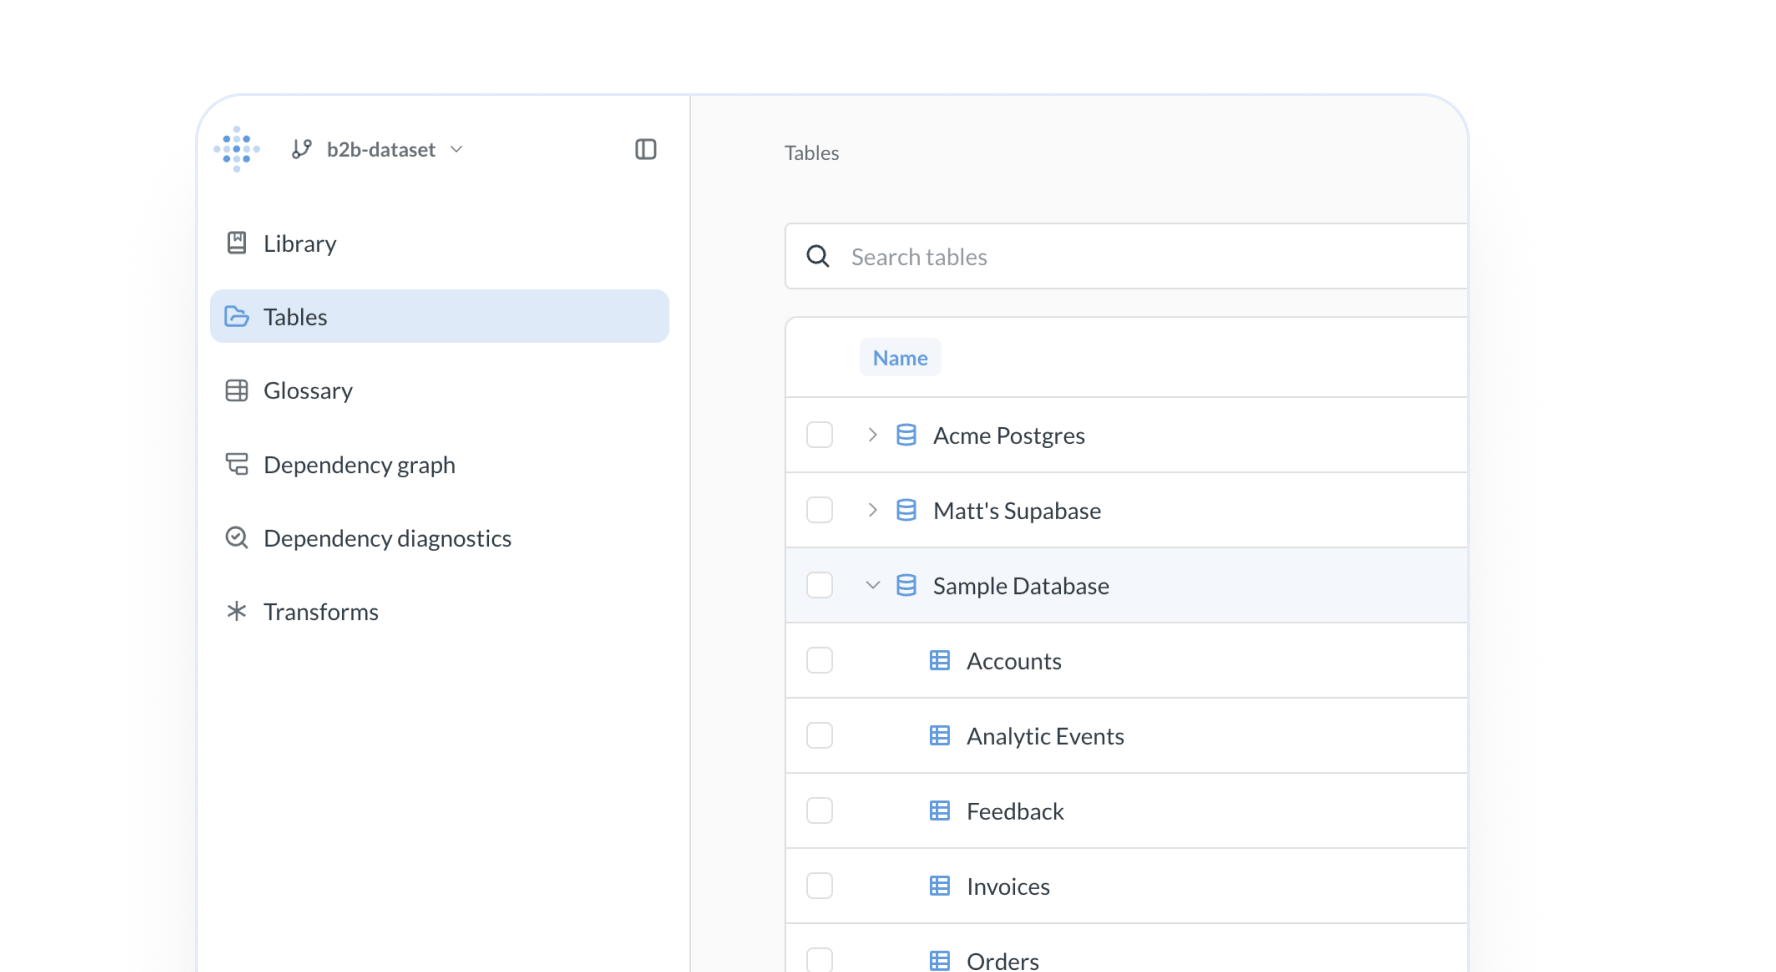
Task: Expand the Acme Postgres database
Action: (x=872, y=435)
